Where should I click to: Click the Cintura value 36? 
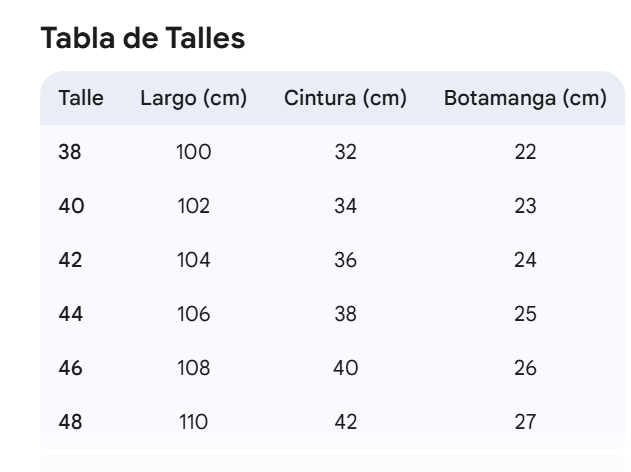(x=346, y=260)
